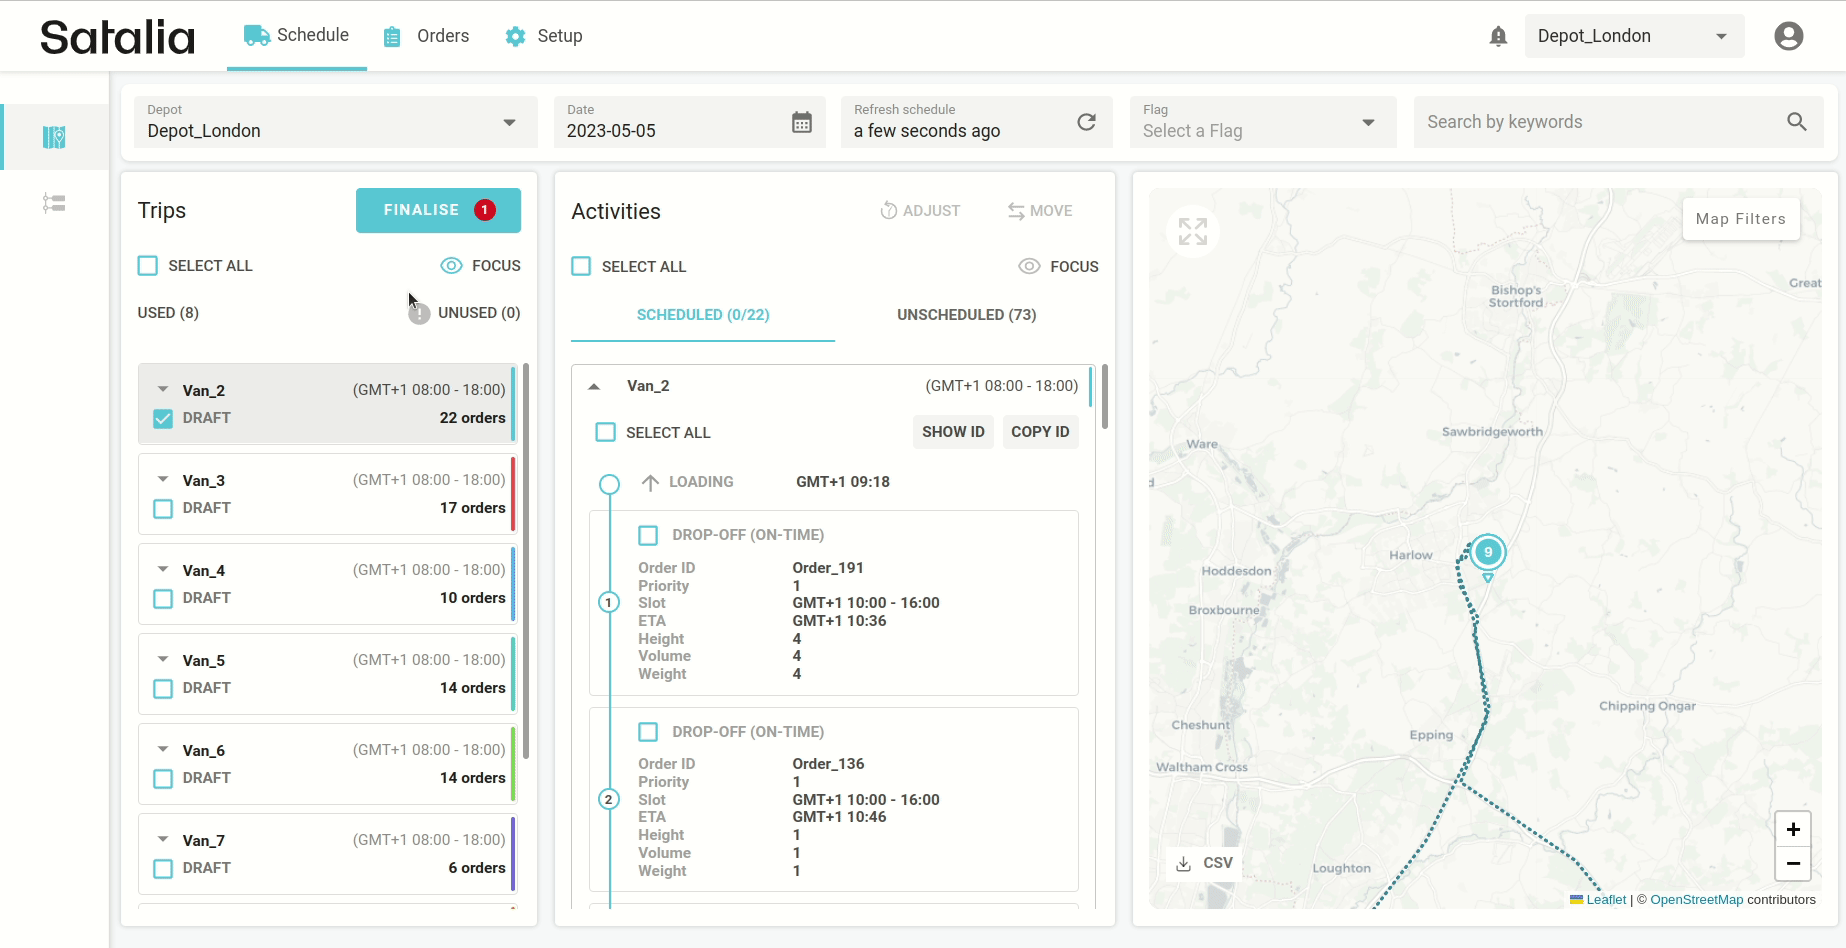Click the refresh schedule icon
The width and height of the screenshot is (1846, 948).
1086,122
